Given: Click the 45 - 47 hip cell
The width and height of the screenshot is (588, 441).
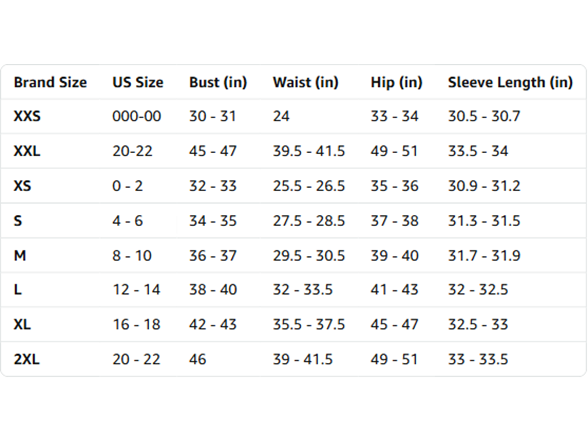Looking at the screenshot, I should click(394, 324).
